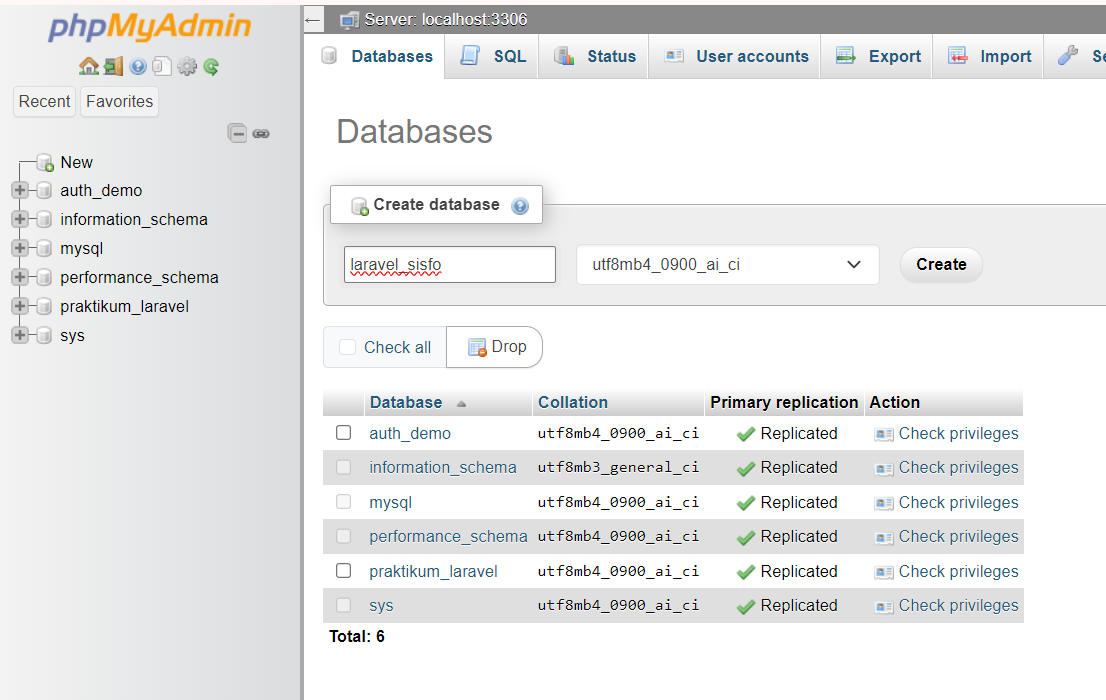Open the Status tab
The width and height of the screenshot is (1106, 700).
595,56
